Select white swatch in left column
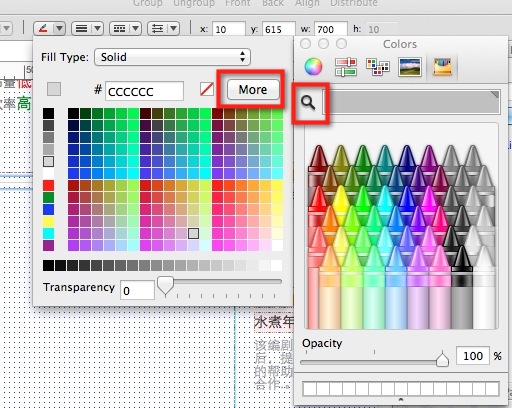Image resolution: width=512 pixels, height=408 pixels. tap(48, 173)
